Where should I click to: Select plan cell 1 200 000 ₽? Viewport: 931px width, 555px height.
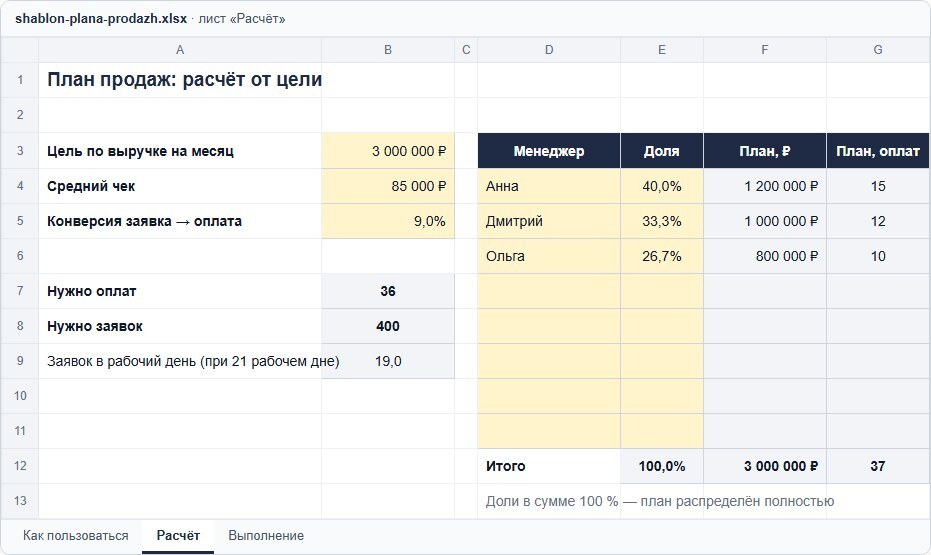765,186
